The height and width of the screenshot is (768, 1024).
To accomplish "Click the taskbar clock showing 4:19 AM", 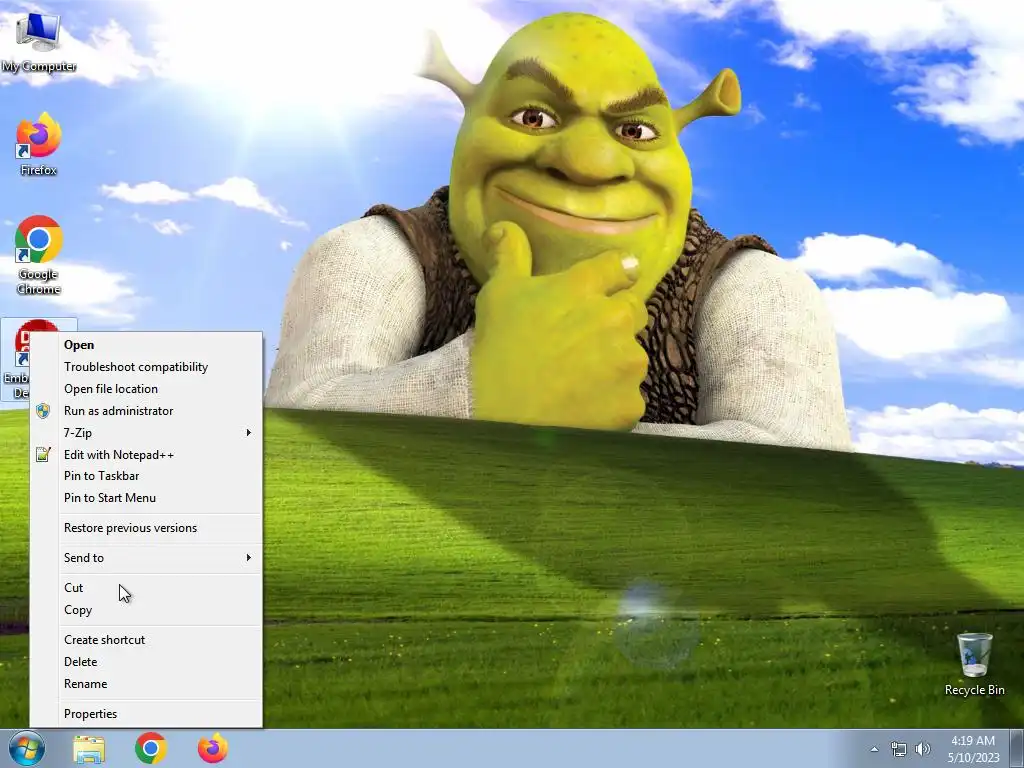I will 973,749.
